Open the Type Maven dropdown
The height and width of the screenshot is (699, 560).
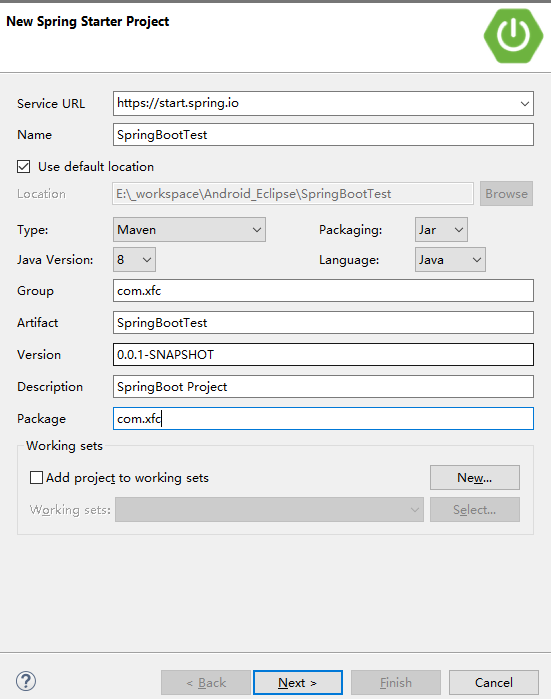(x=189, y=230)
